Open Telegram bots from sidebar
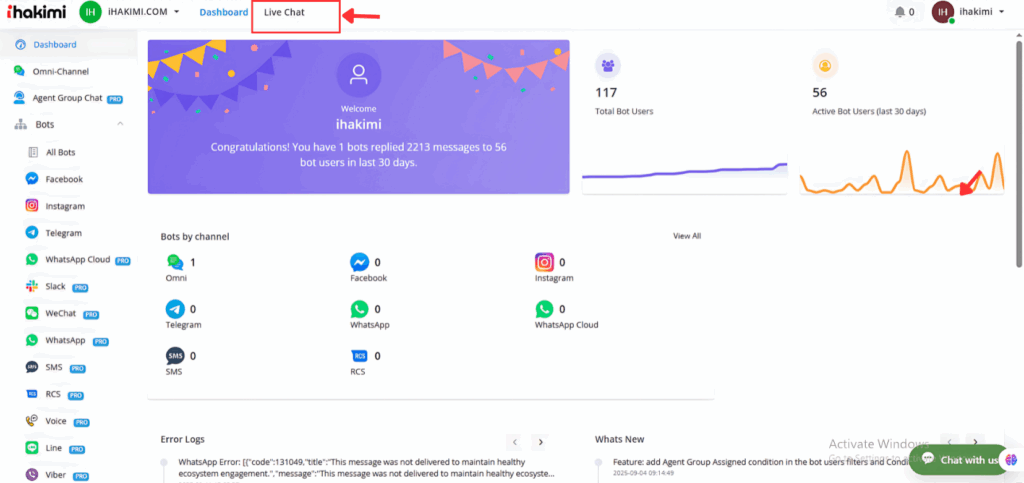Viewport: 1024px width, 483px height. coord(33,233)
